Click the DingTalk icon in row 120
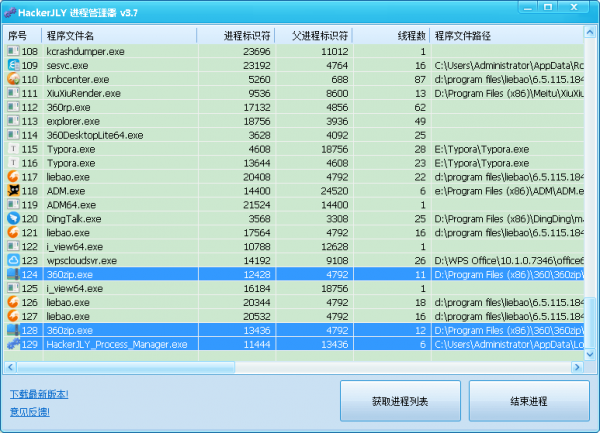 [x=13, y=219]
